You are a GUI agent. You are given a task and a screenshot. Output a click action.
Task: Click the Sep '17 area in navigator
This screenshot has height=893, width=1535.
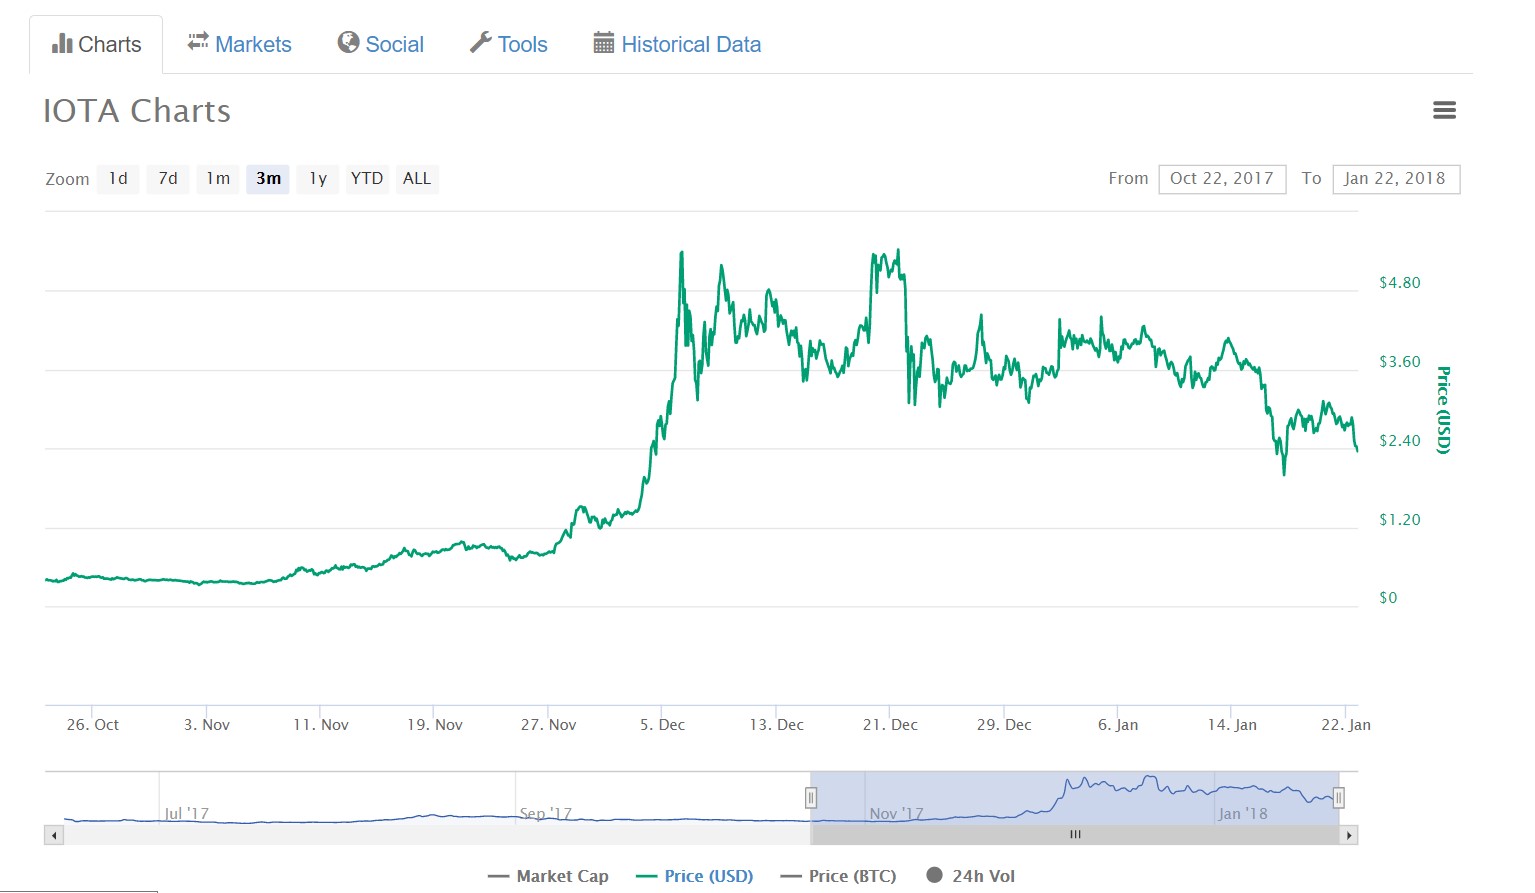point(546,813)
